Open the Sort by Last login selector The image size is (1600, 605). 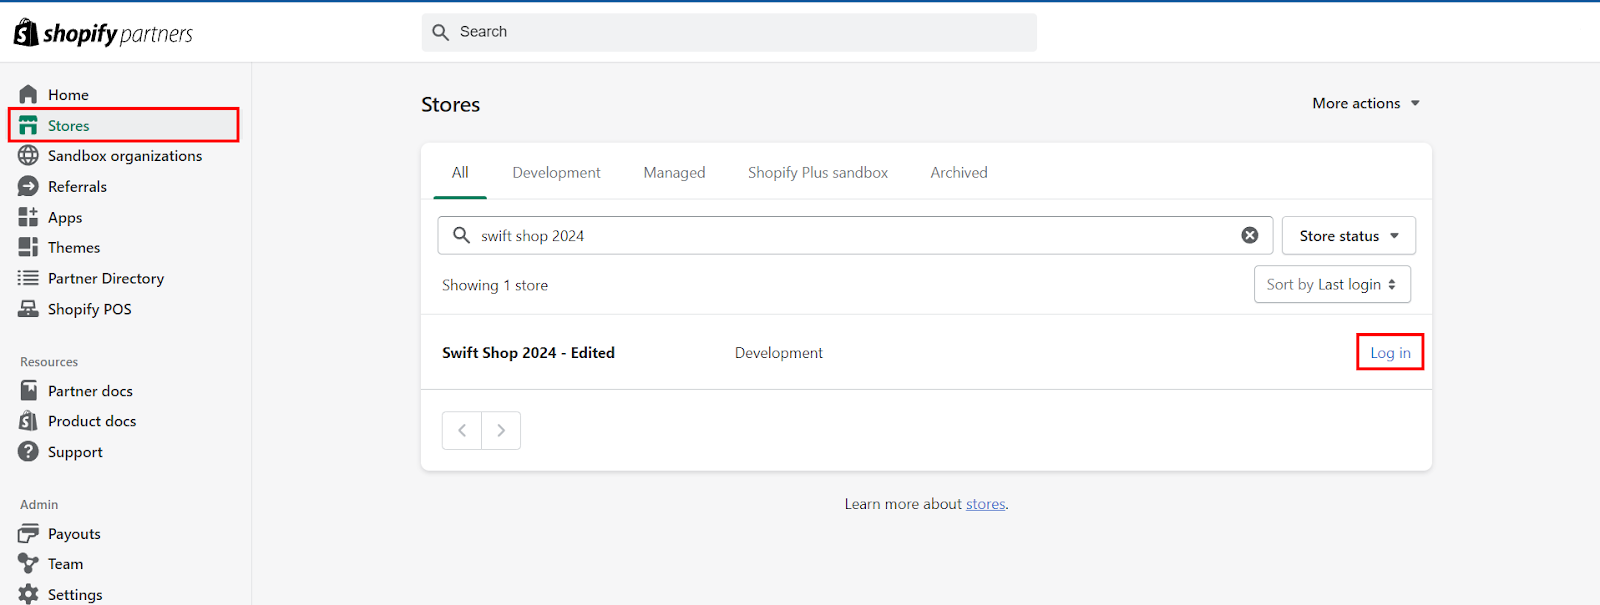pyautogui.click(x=1332, y=284)
